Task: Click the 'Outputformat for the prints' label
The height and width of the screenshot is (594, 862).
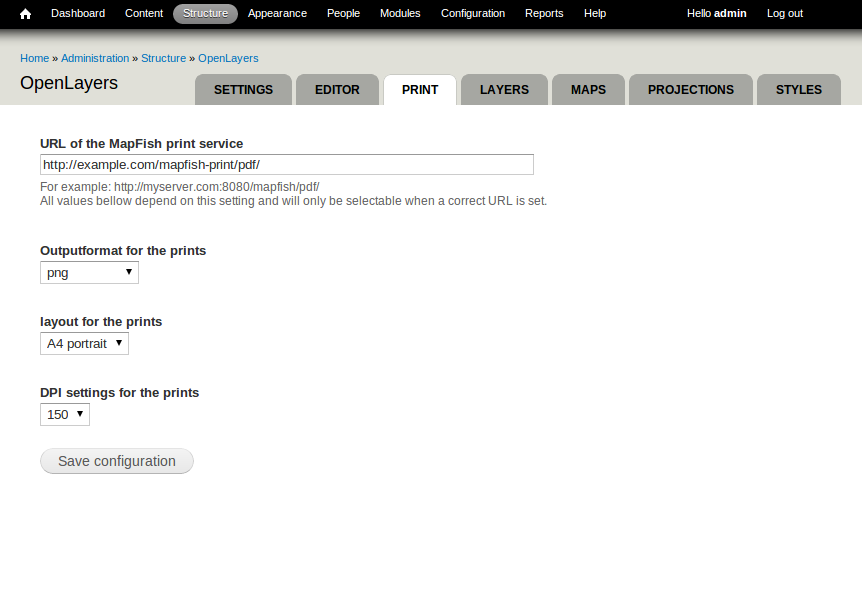Action: (123, 251)
